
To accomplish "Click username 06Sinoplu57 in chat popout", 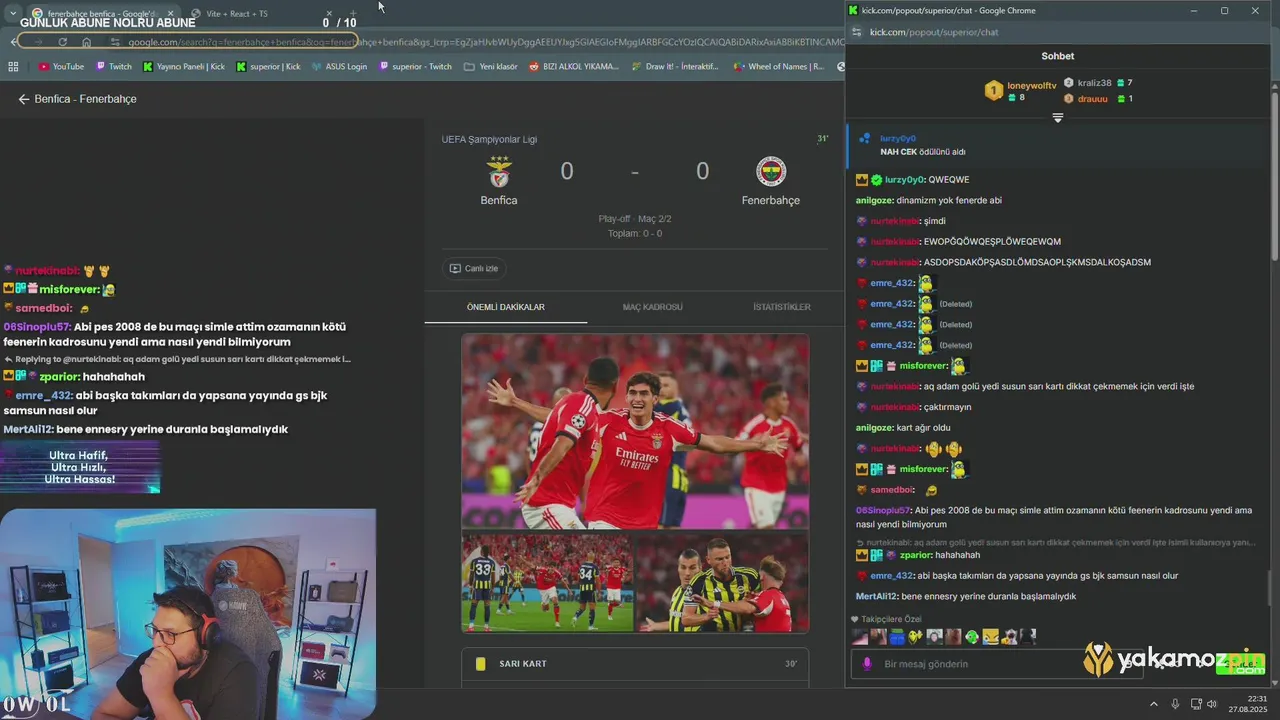I will 883,510.
